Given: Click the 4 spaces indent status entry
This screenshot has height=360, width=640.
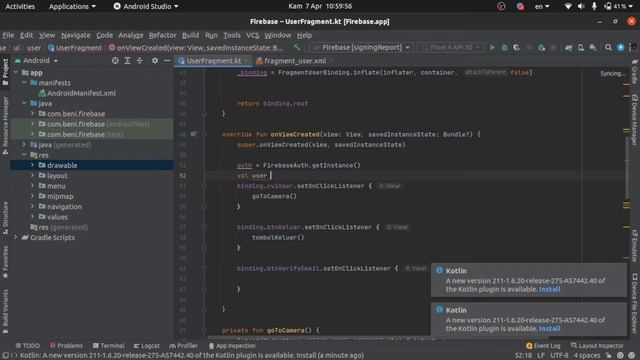Looking at the screenshot, I should pos(587,356).
